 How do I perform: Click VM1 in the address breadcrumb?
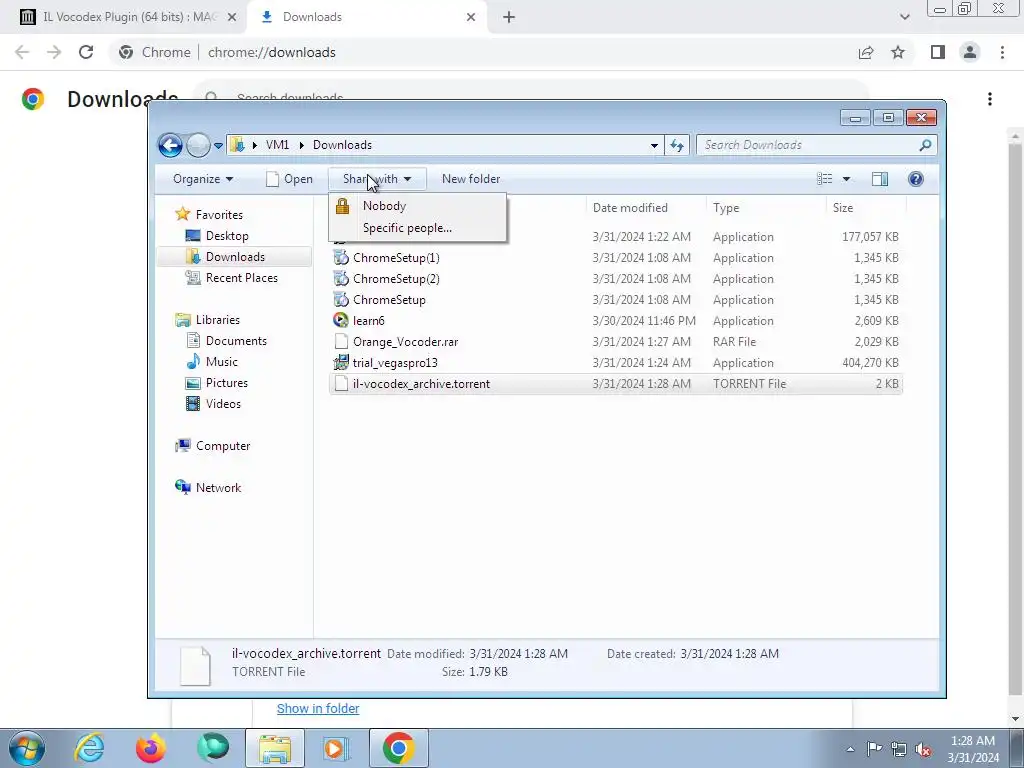277,145
